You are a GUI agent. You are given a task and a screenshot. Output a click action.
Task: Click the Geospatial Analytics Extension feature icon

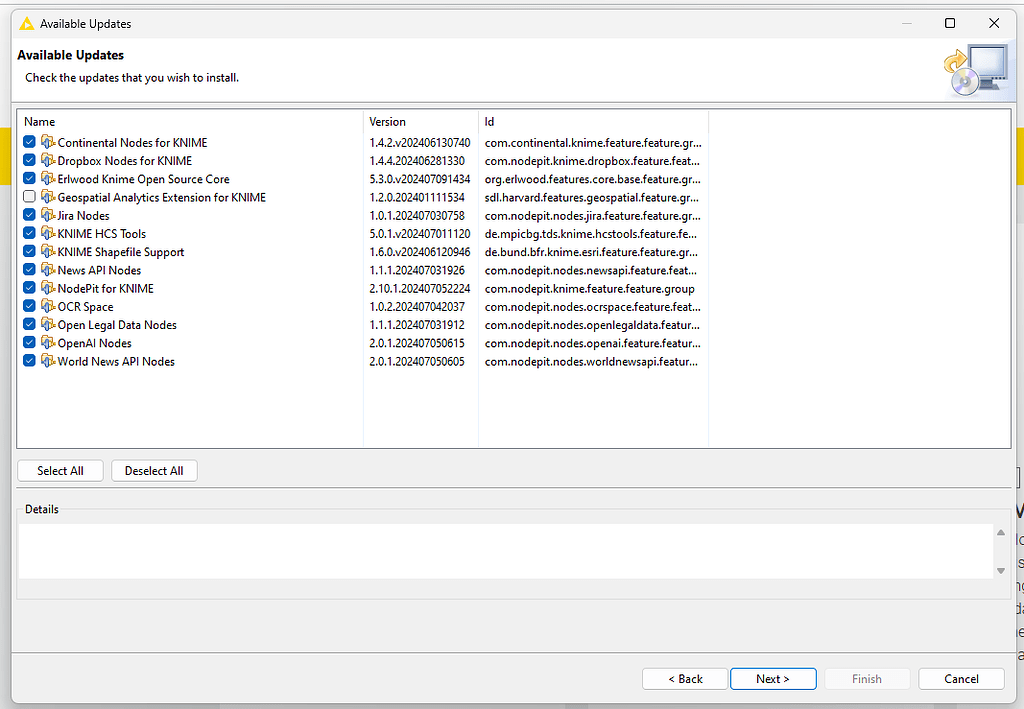pyautogui.click(x=48, y=197)
